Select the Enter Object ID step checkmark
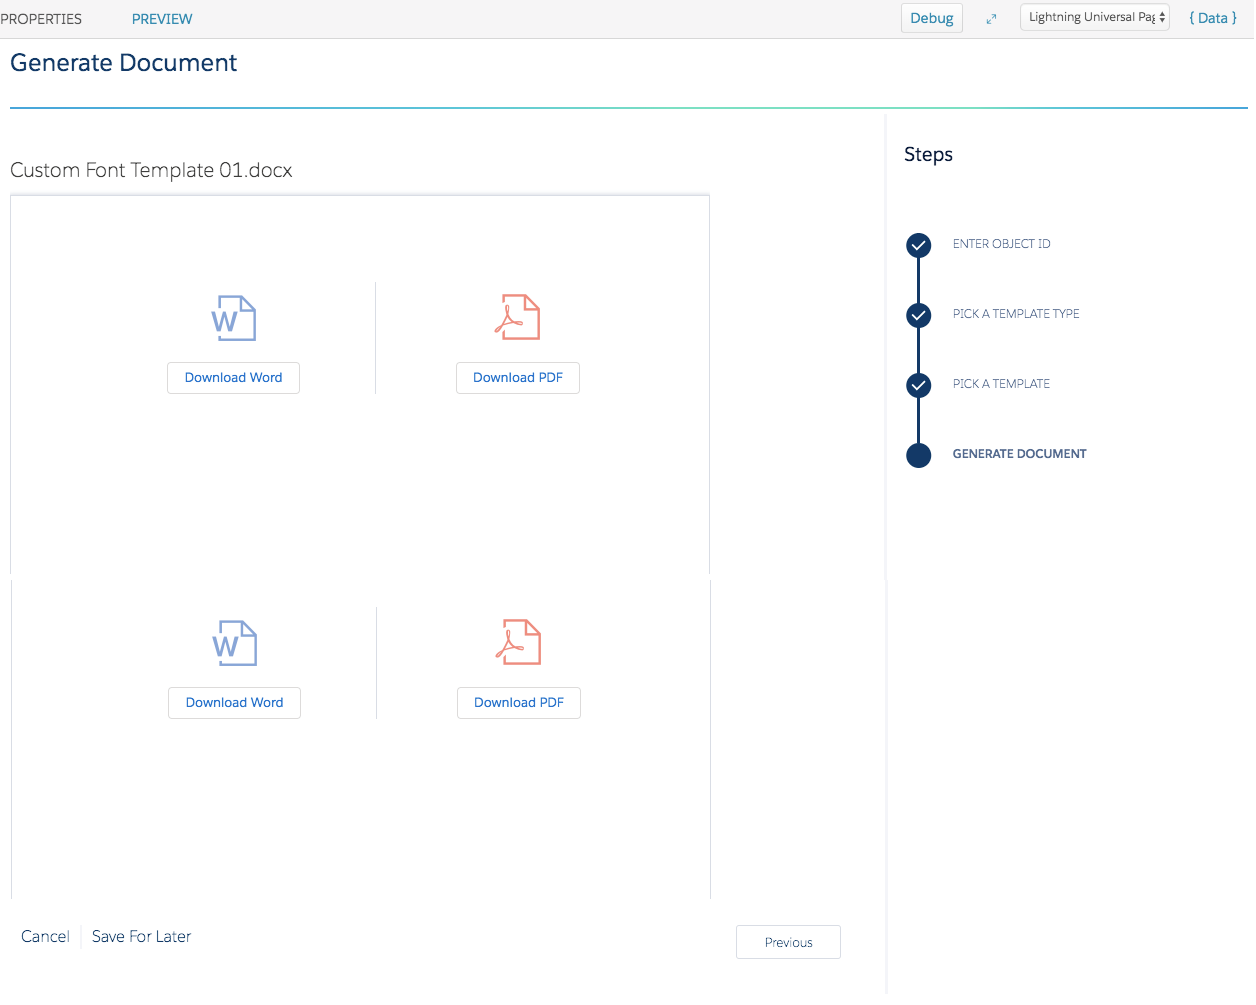The image size is (1256, 1005). (x=918, y=245)
